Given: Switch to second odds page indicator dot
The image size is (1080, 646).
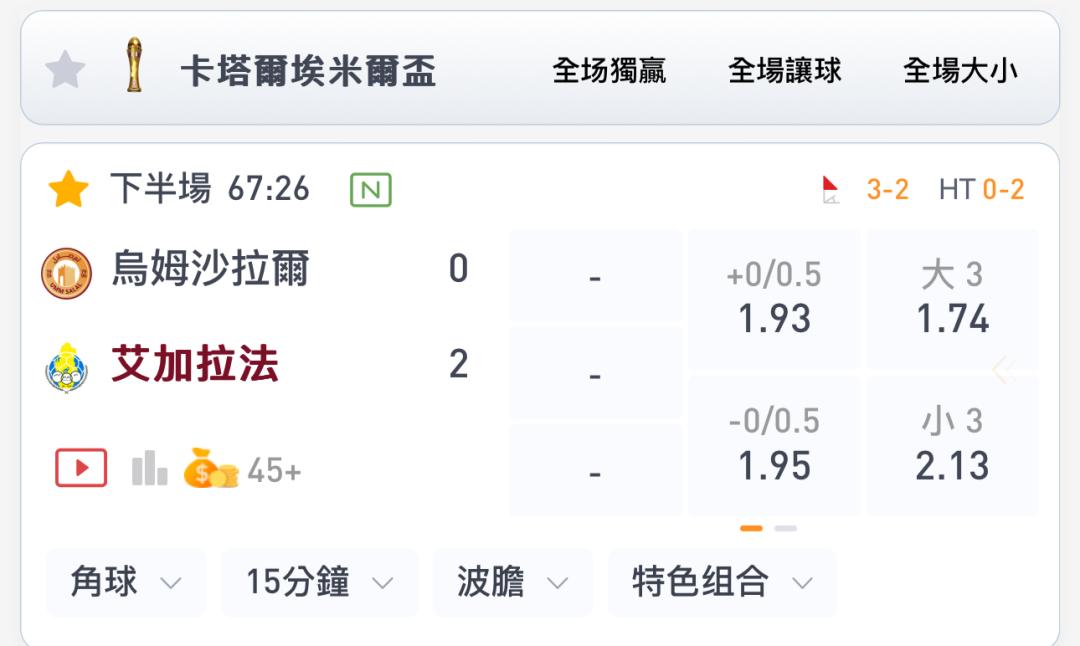Looking at the screenshot, I should coord(785,528).
